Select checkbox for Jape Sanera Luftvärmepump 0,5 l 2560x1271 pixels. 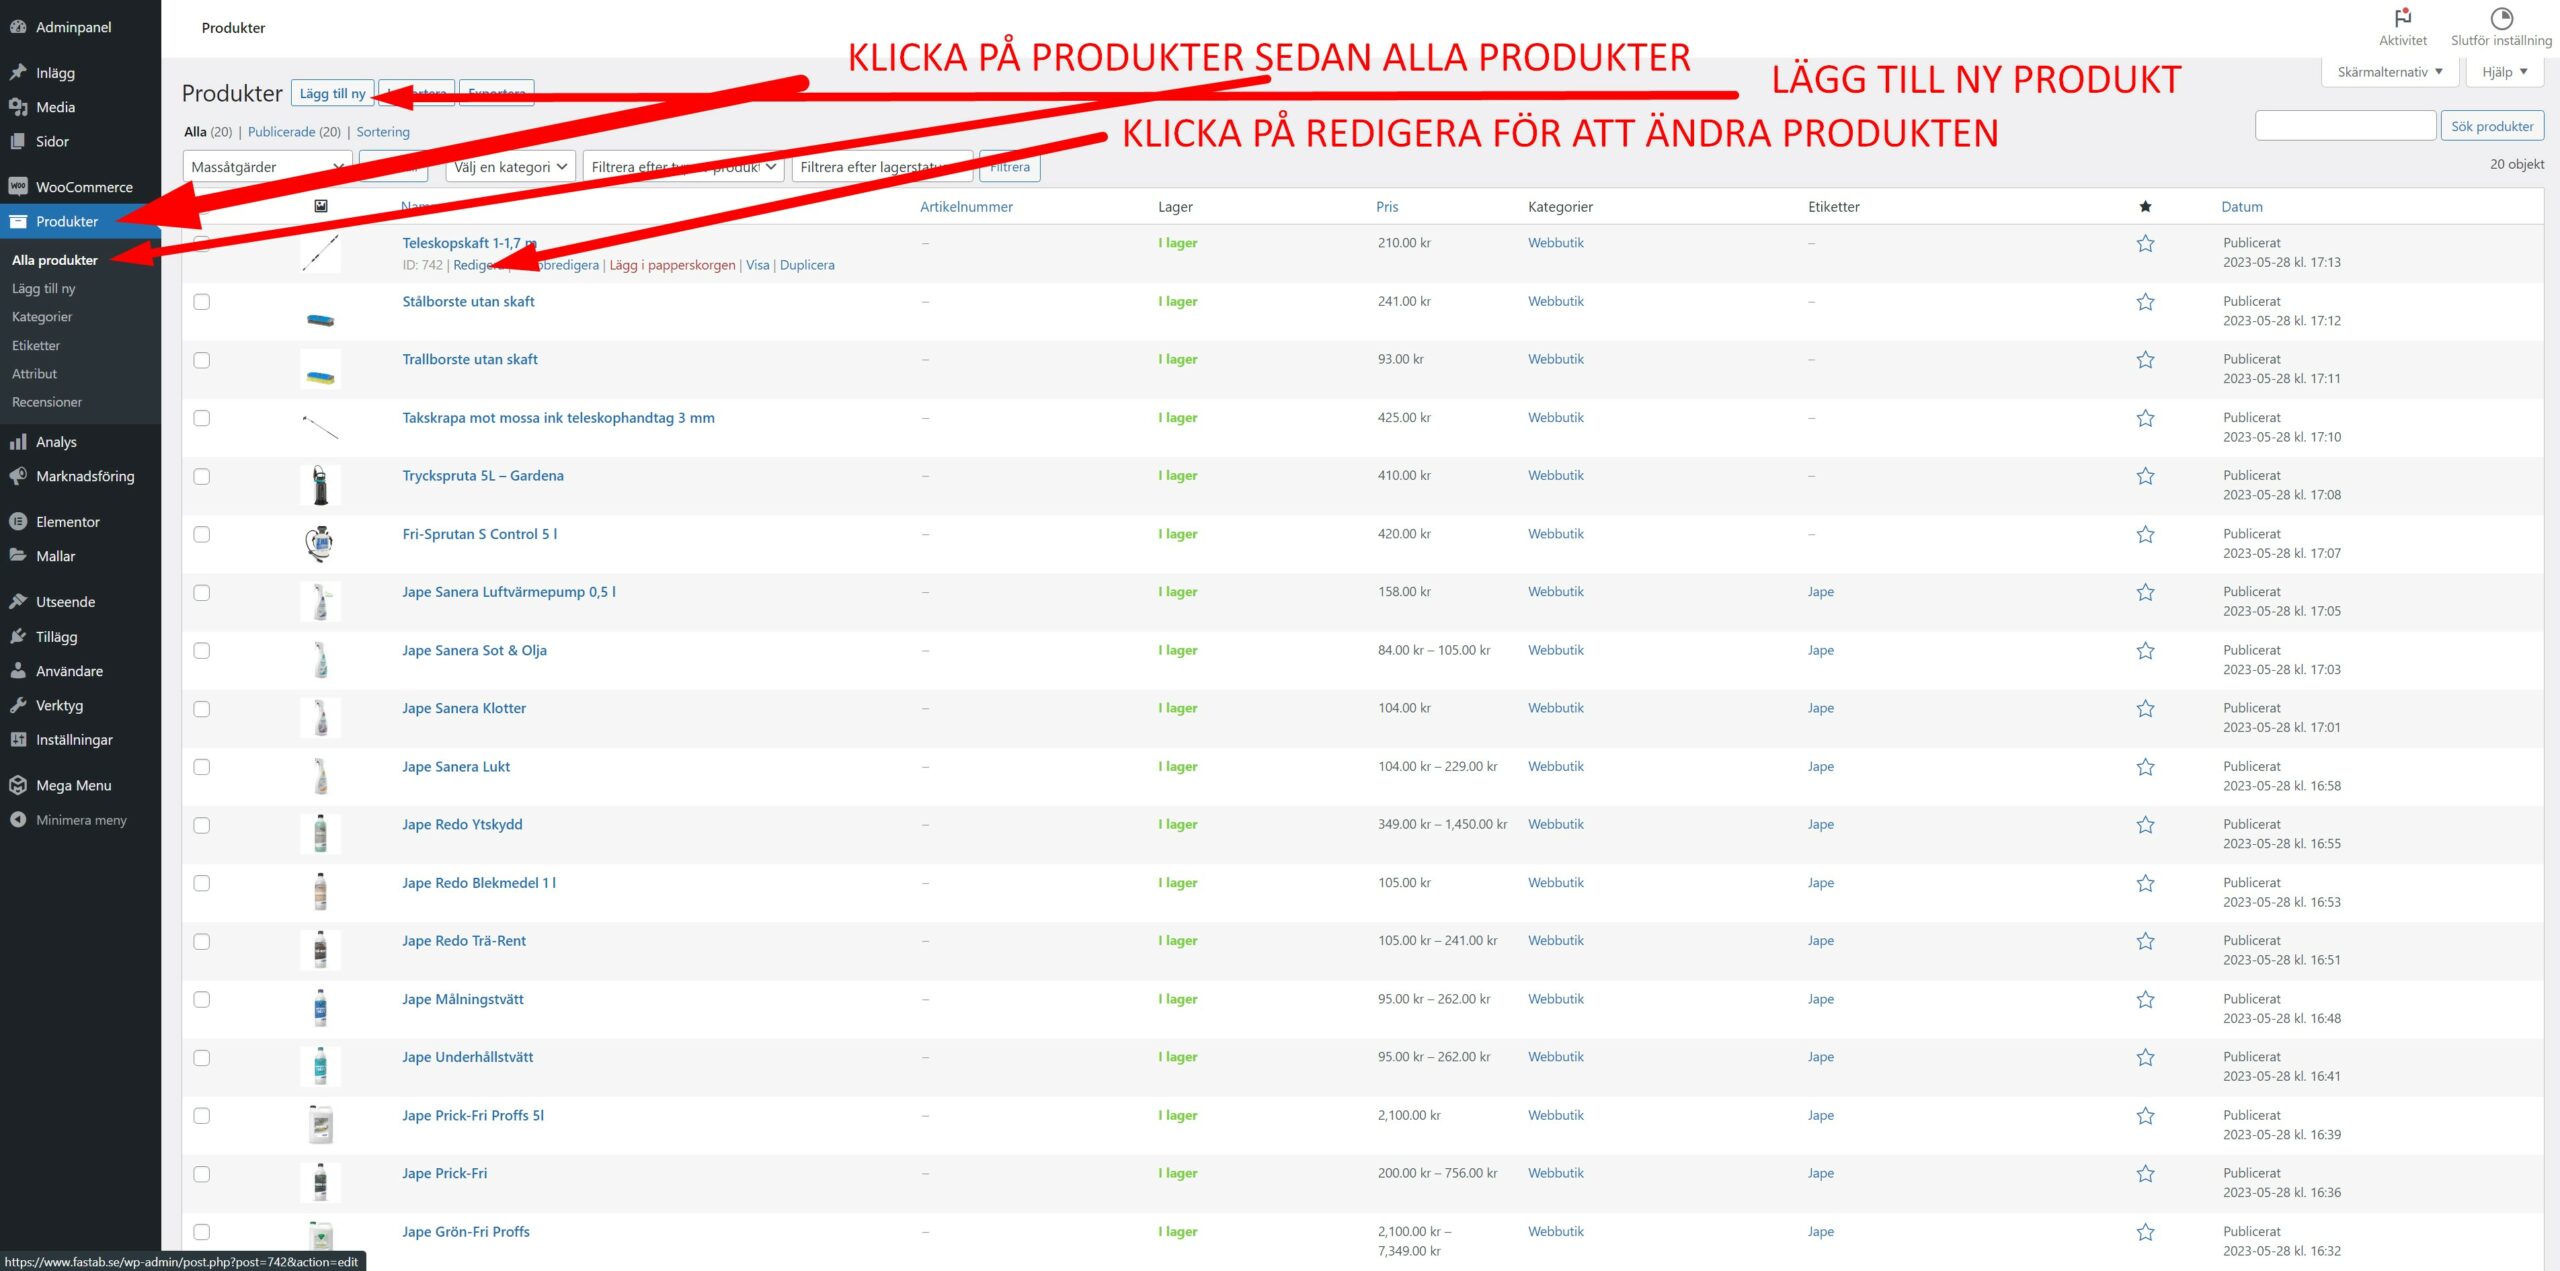(x=202, y=593)
